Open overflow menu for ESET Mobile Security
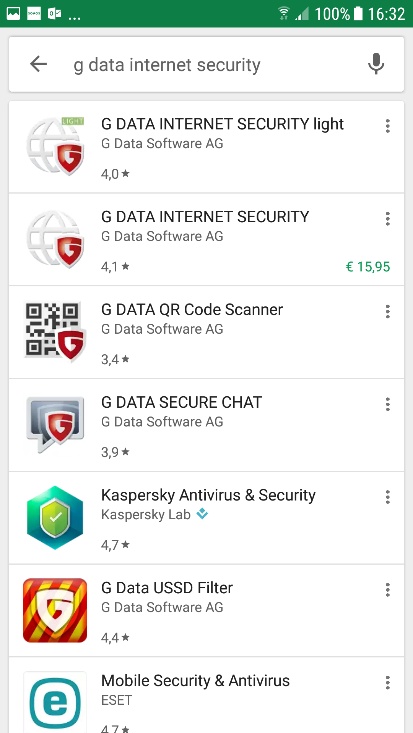 coord(387,683)
